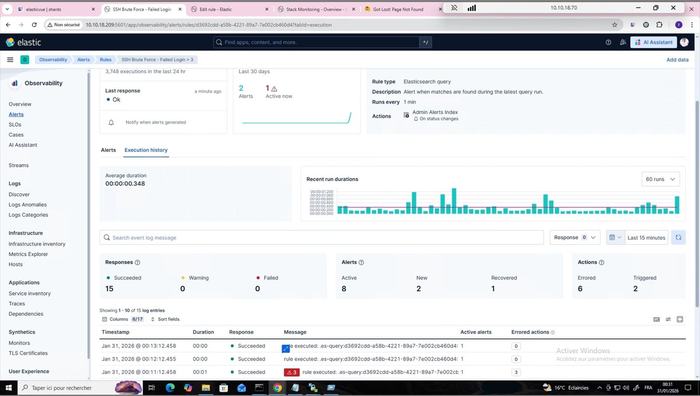
Task: Open SLOs in the sidebar
Action: pos(15,125)
